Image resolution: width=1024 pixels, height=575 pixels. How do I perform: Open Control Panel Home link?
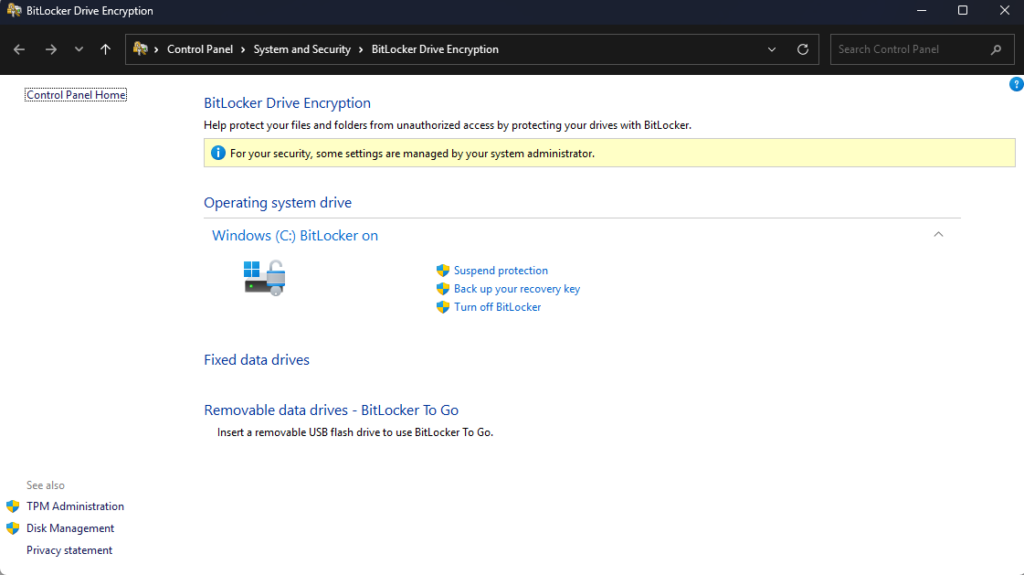tap(76, 95)
